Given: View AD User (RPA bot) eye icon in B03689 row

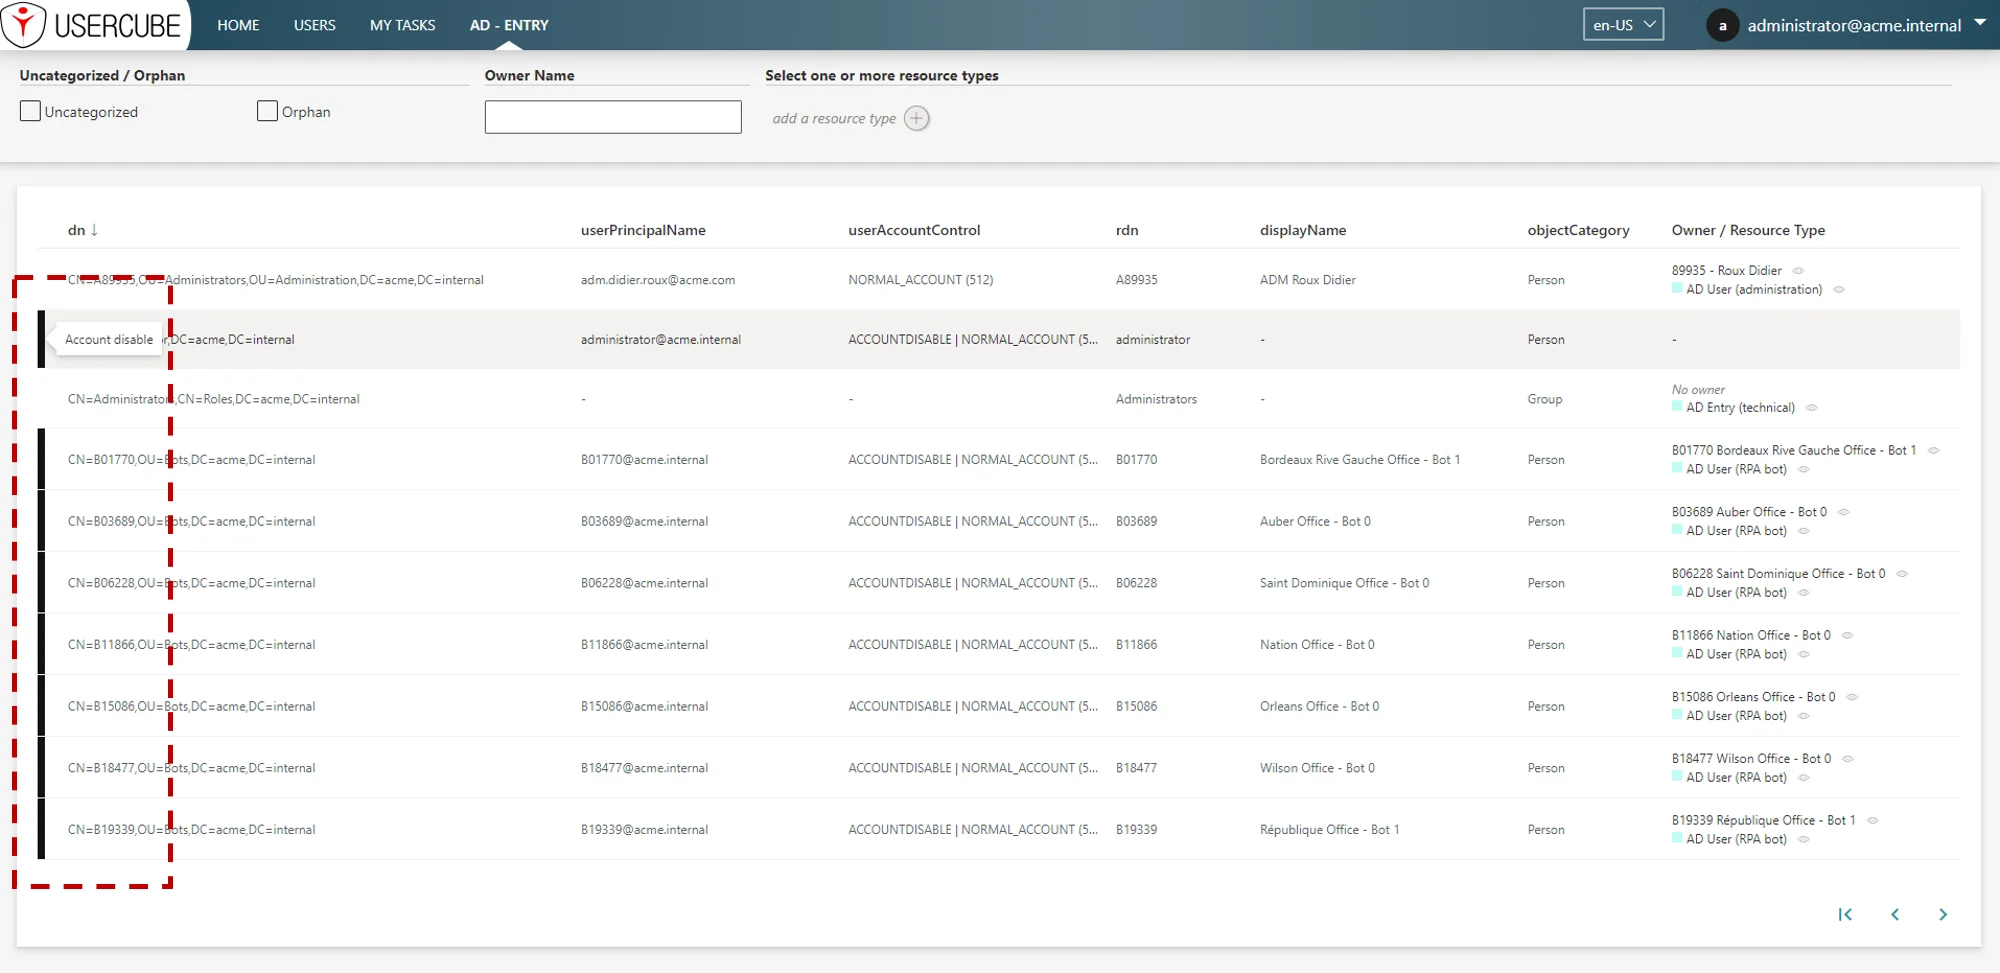Looking at the screenshot, I should click(x=1803, y=532).
